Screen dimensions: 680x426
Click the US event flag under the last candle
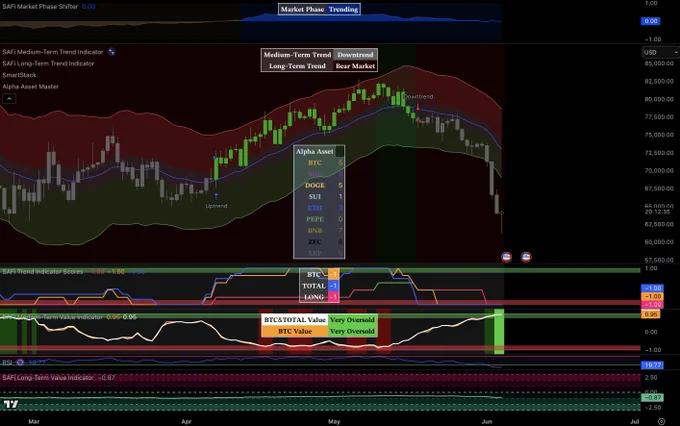506,257
